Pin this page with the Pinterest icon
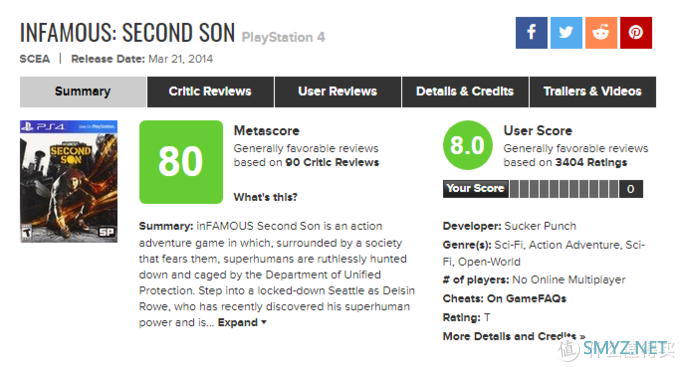 point(636,33)
